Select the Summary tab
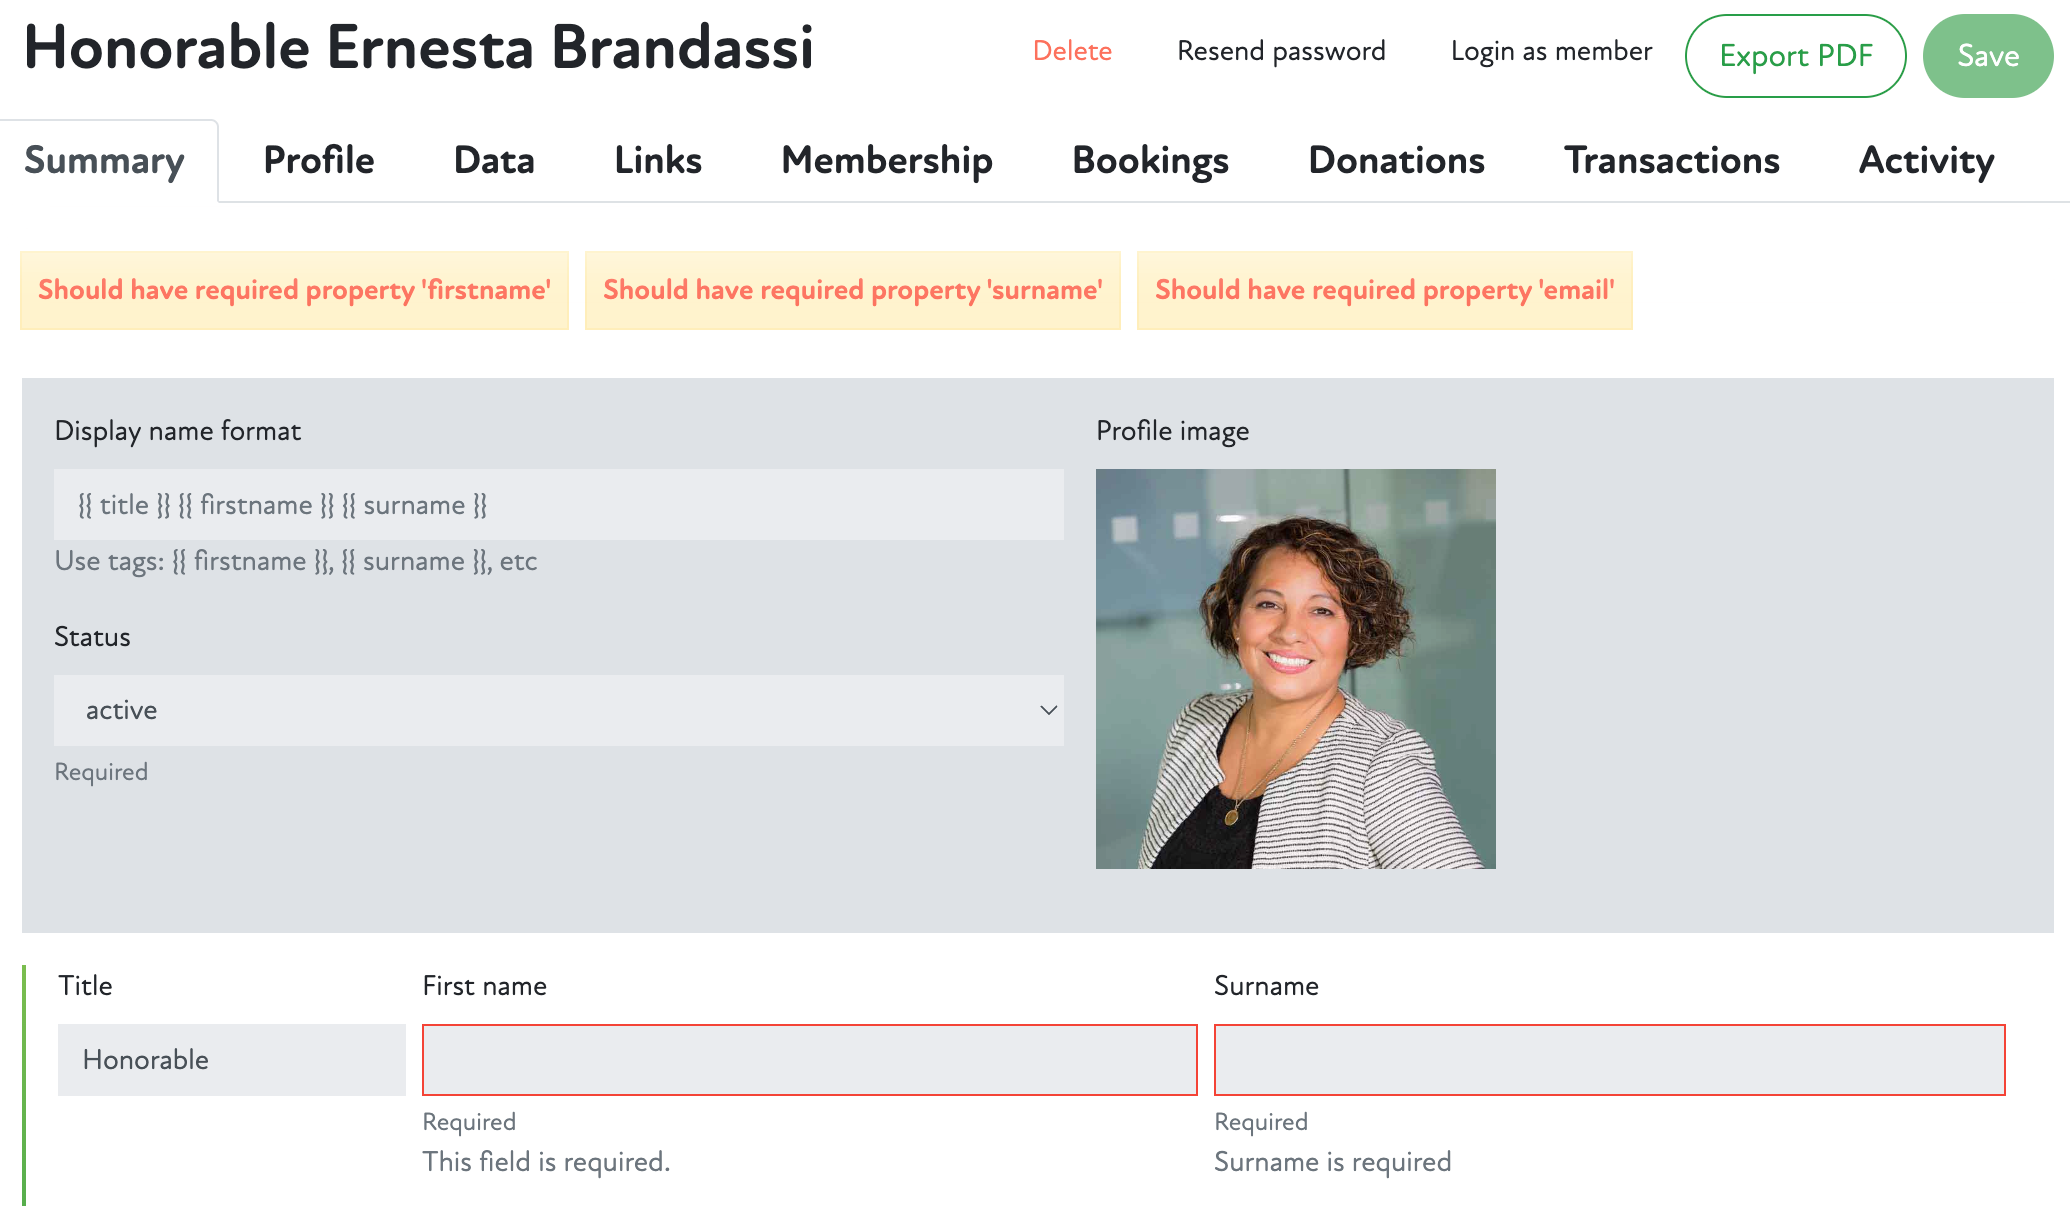The height and width of the screenshot is (1206, 2070). 105,161
